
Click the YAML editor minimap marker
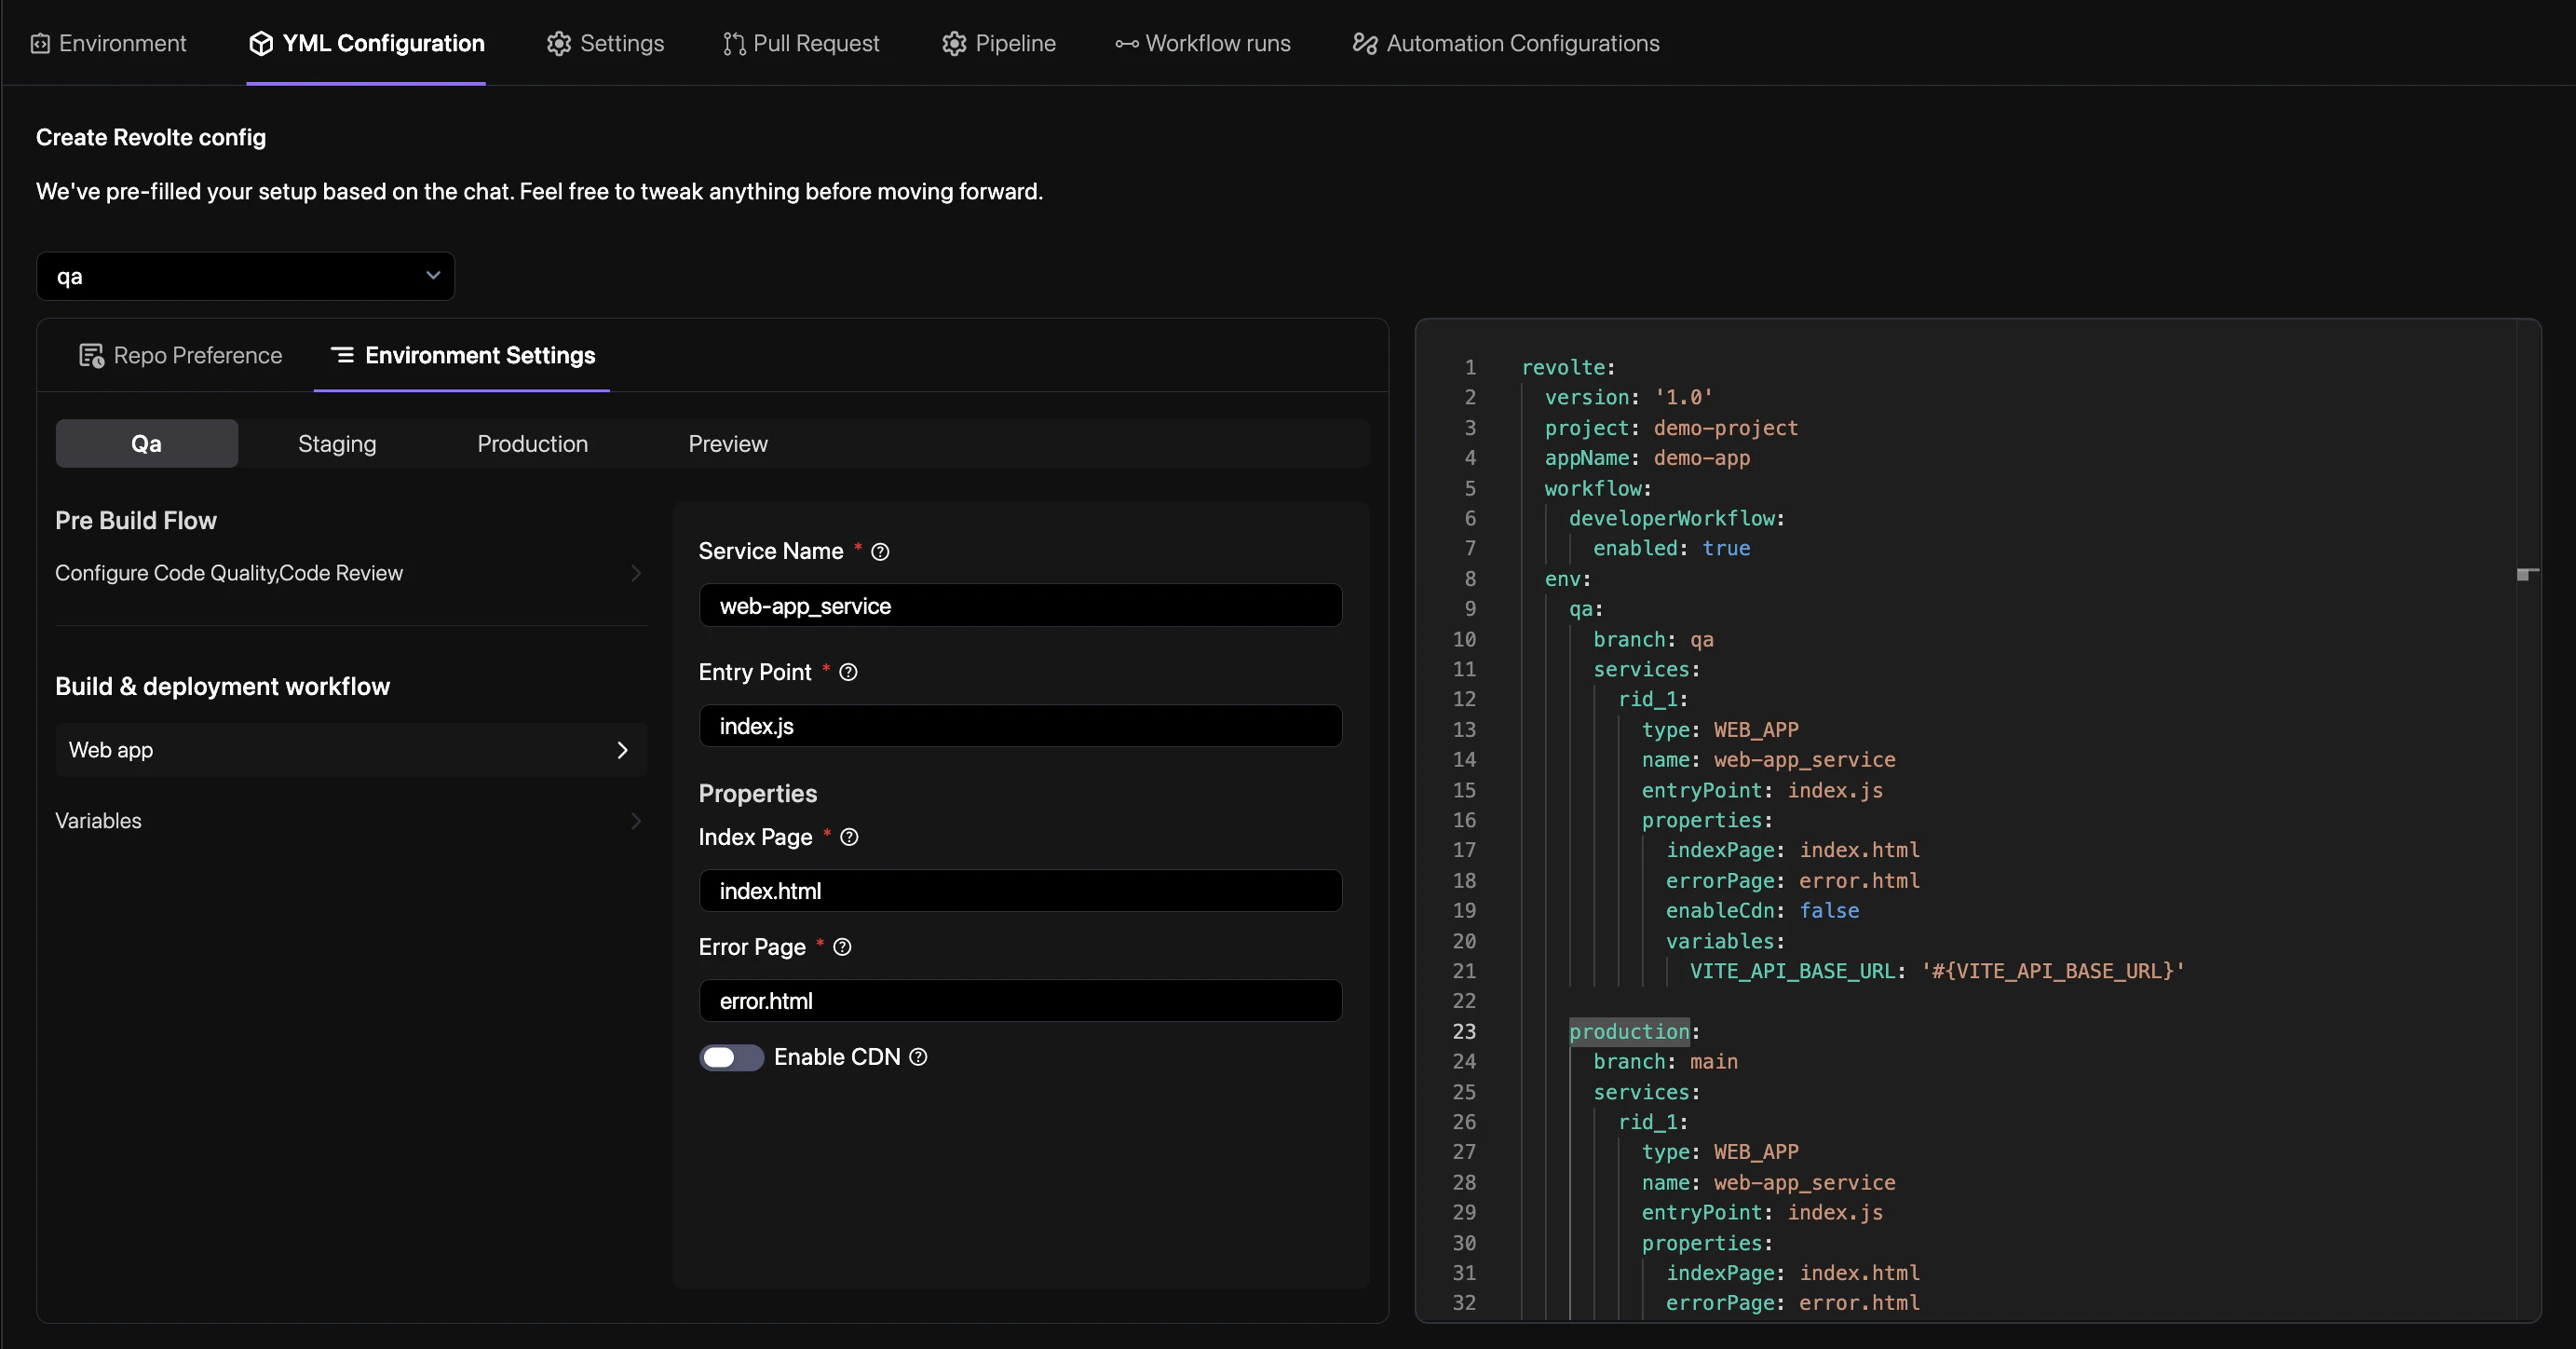tap(2526, 574)
